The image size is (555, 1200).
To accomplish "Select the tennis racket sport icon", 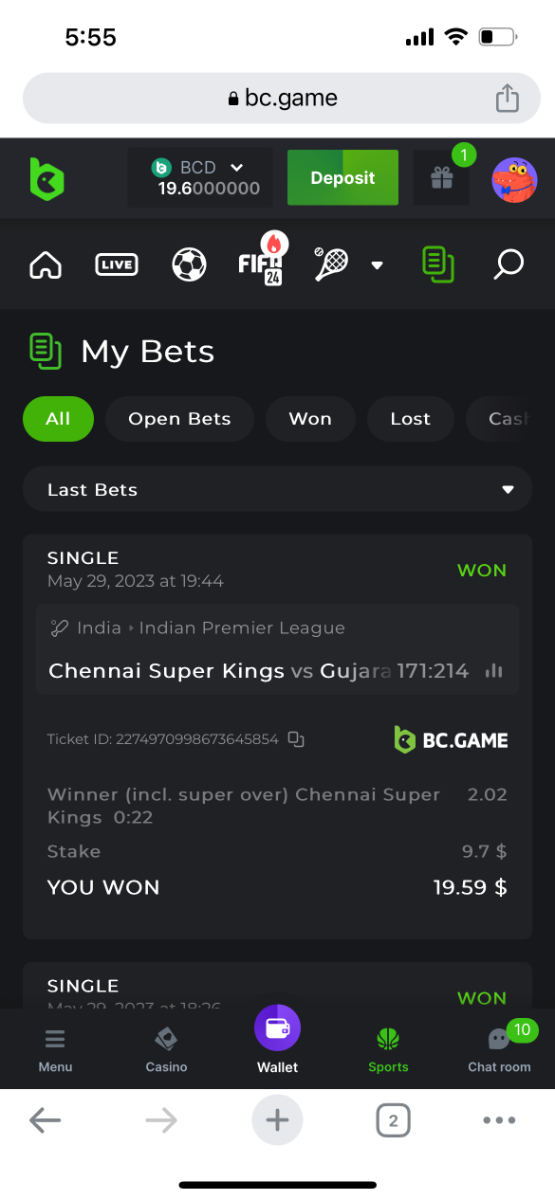I will [x=331, y=264].
